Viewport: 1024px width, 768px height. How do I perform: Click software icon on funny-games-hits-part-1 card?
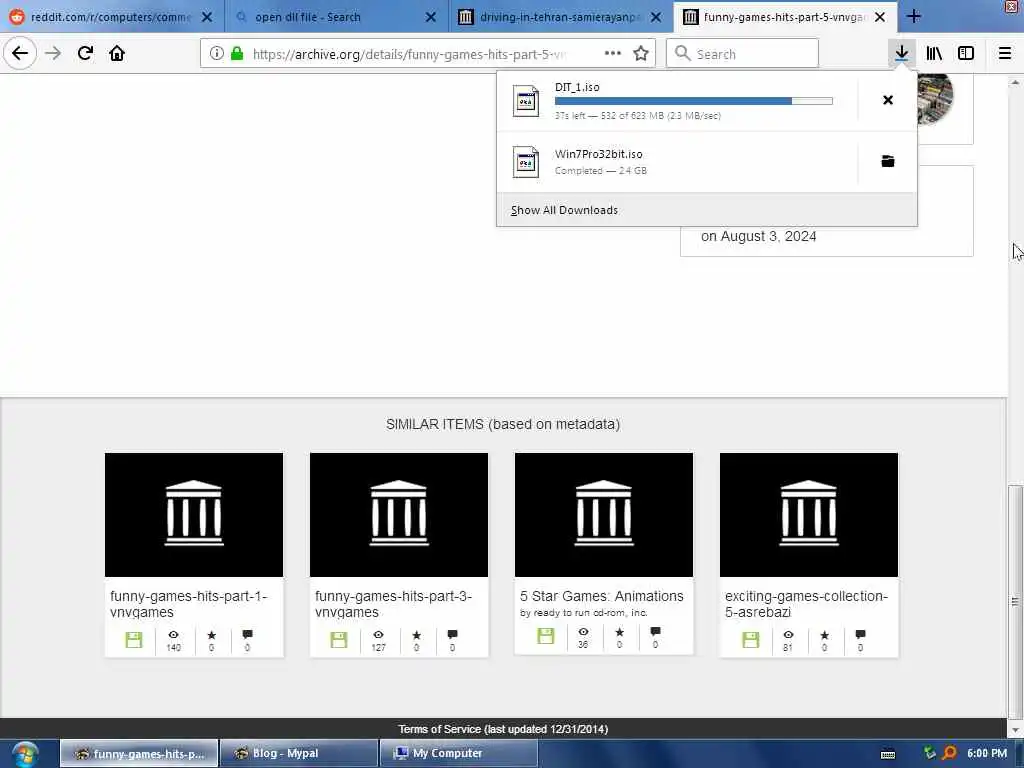(134, 640)
